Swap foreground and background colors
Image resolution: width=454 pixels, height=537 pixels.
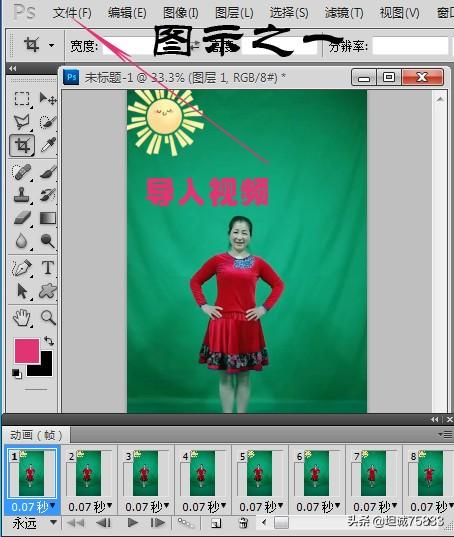[x=49, y=341]
